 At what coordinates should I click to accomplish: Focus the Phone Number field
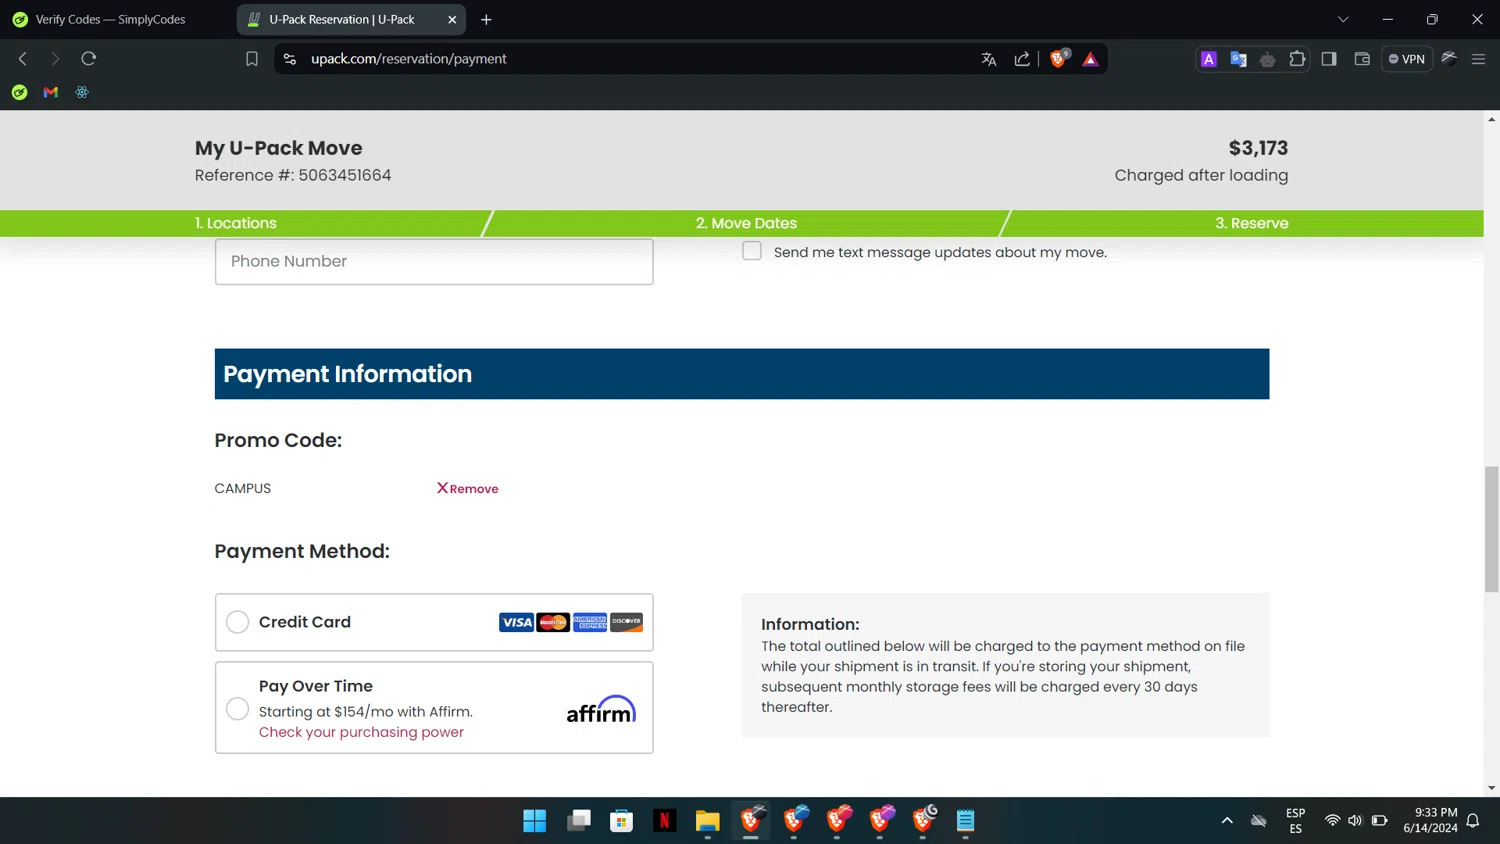click(x=434, y=261)
